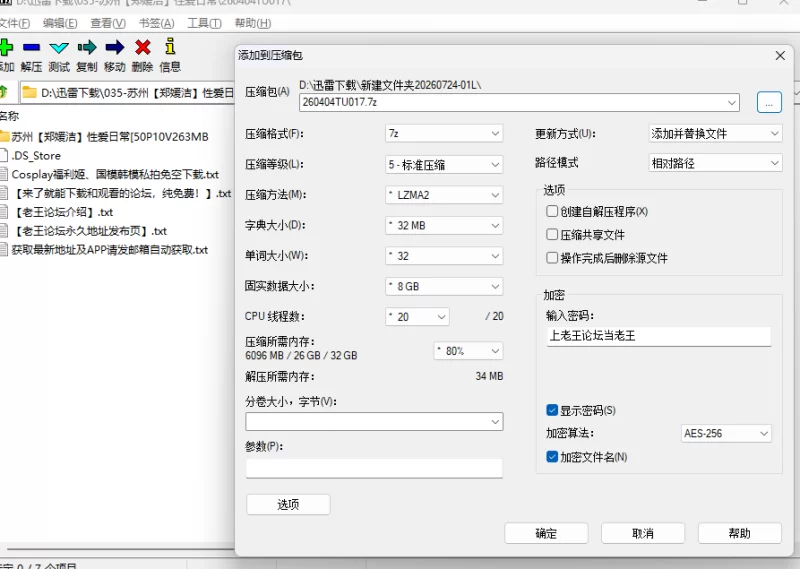Click the 取消 button
This screenshot has width=800, height=569.
643,533
